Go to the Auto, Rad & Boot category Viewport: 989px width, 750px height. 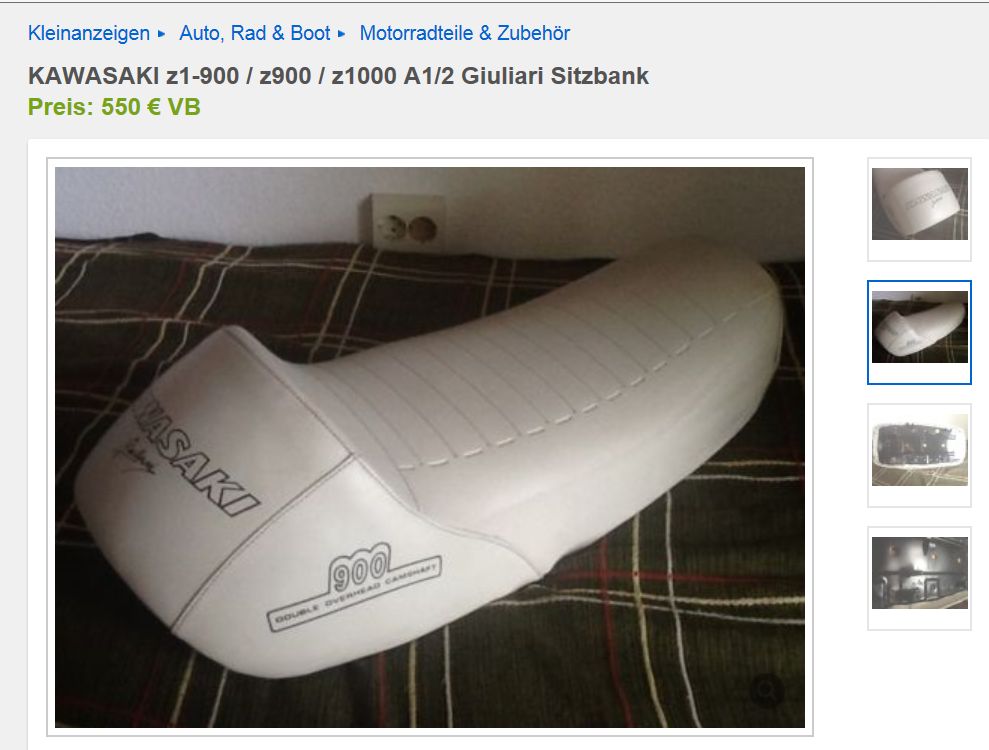tap(255, 33)
